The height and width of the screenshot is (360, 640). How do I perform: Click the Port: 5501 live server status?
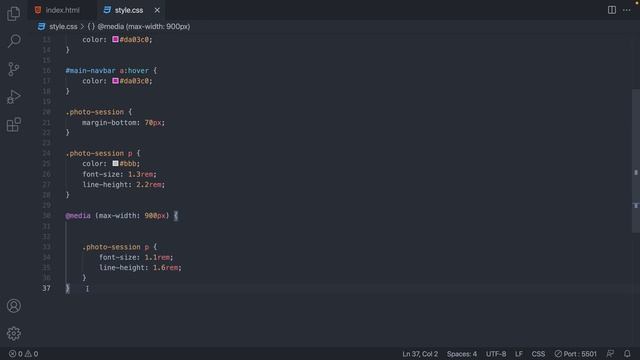point(575,354)
